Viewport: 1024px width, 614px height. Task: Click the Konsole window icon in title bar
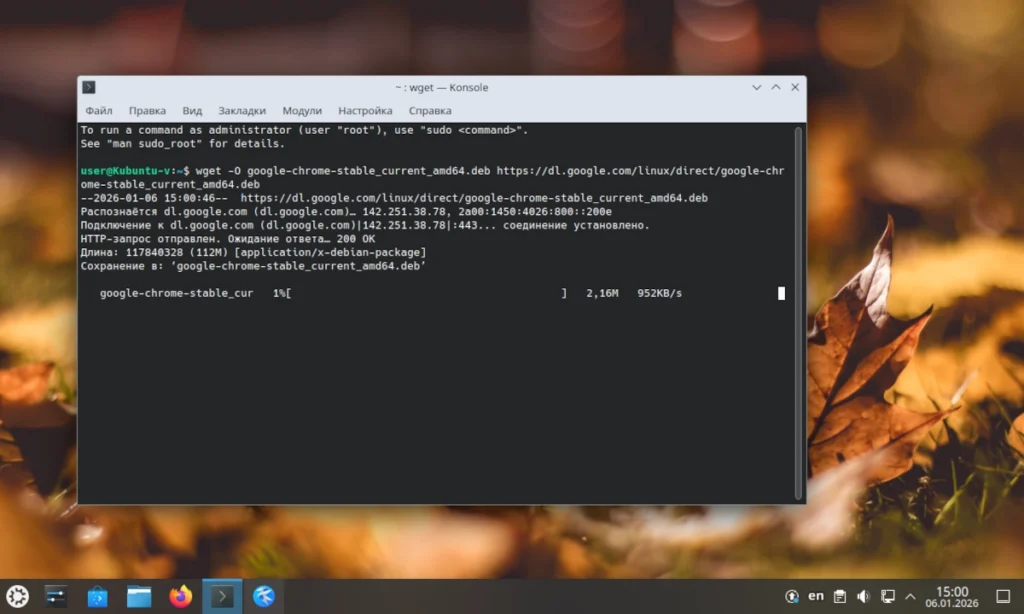89,87
